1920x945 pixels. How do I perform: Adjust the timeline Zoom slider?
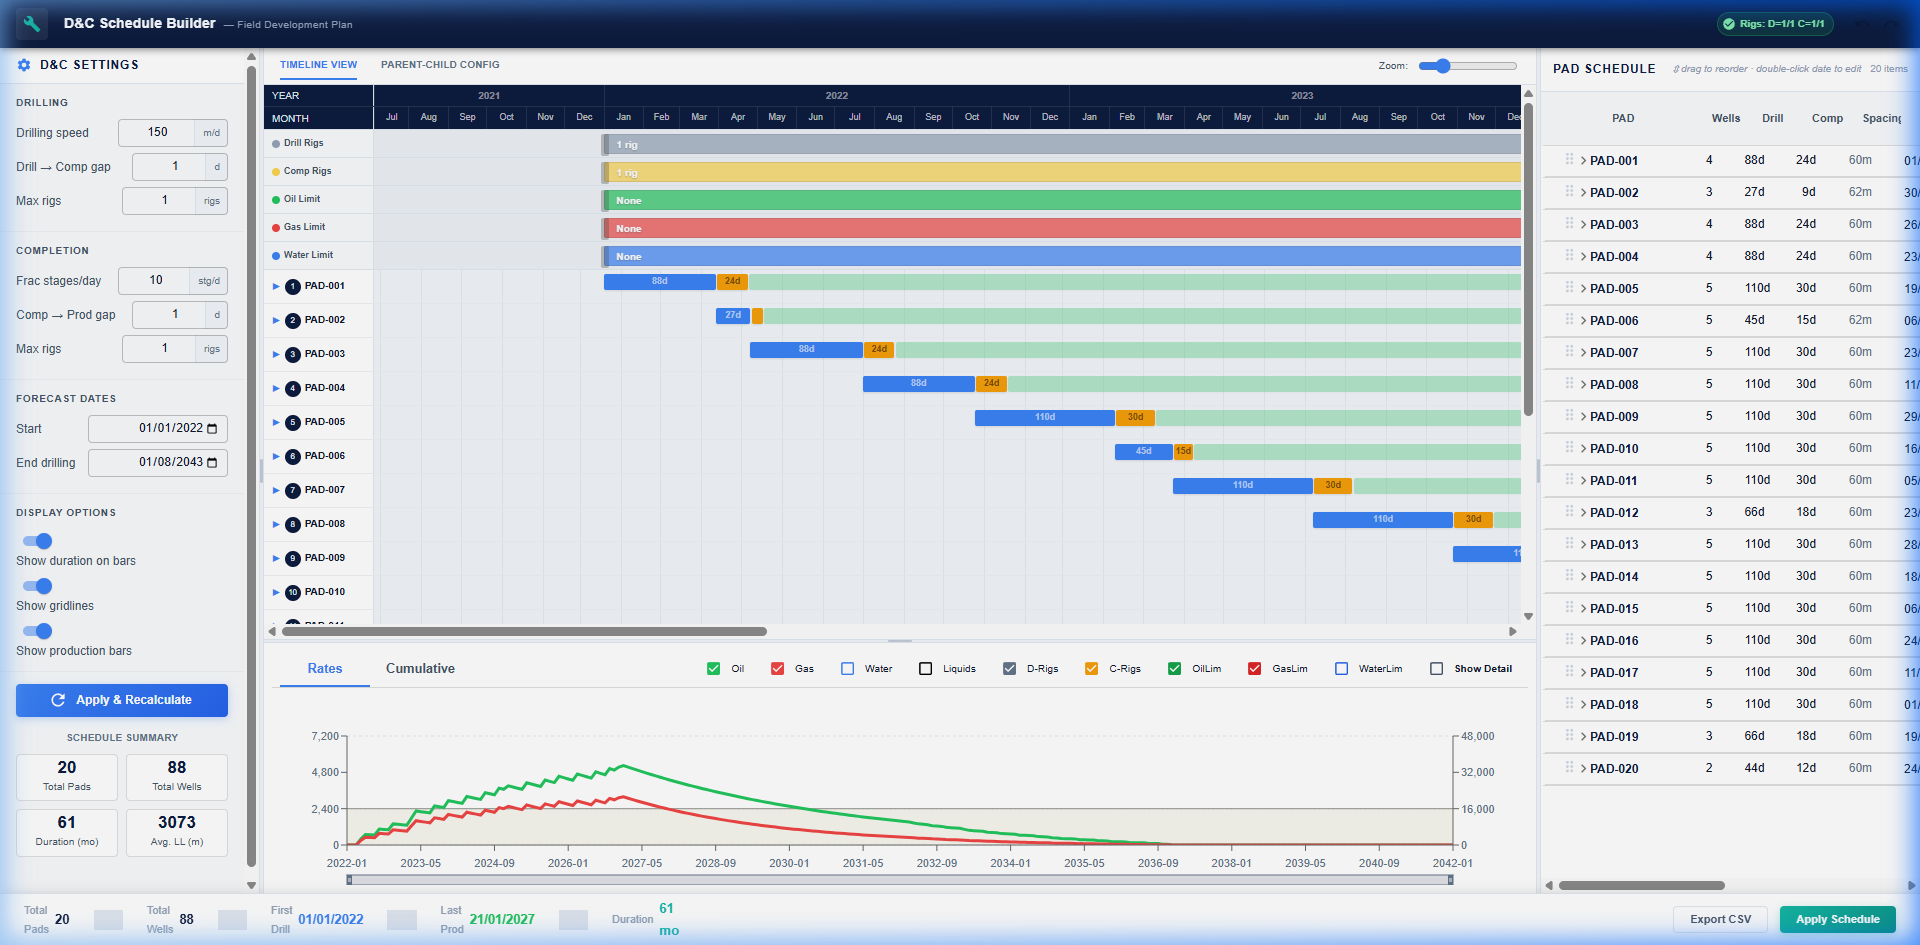click(x=1442, y=66)
